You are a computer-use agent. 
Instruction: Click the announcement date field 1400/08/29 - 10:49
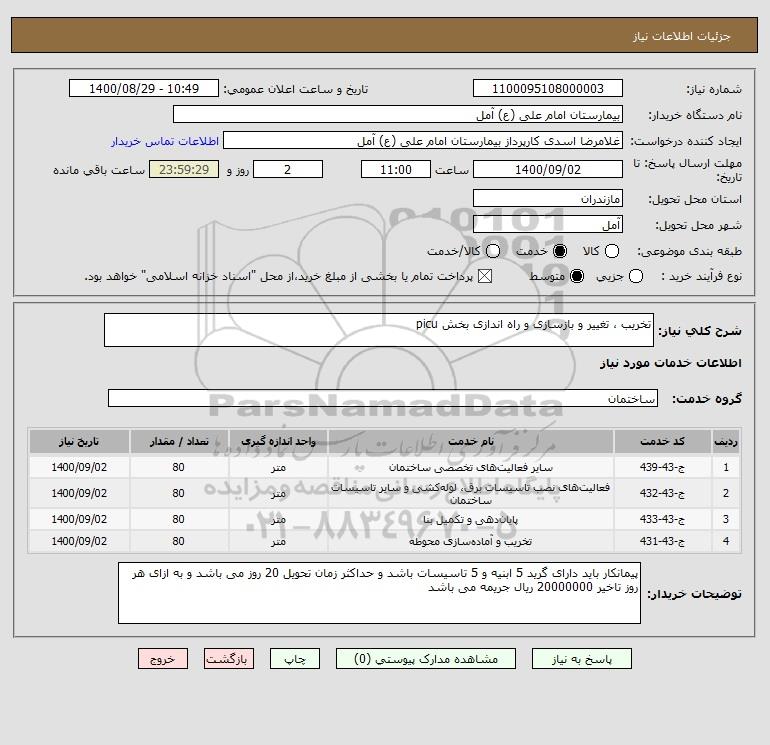144,88
